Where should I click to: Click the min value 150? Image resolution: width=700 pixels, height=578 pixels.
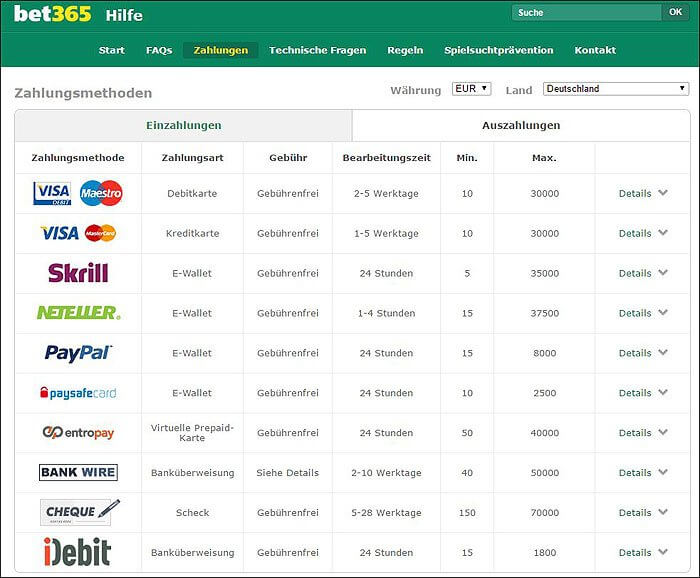467,512
